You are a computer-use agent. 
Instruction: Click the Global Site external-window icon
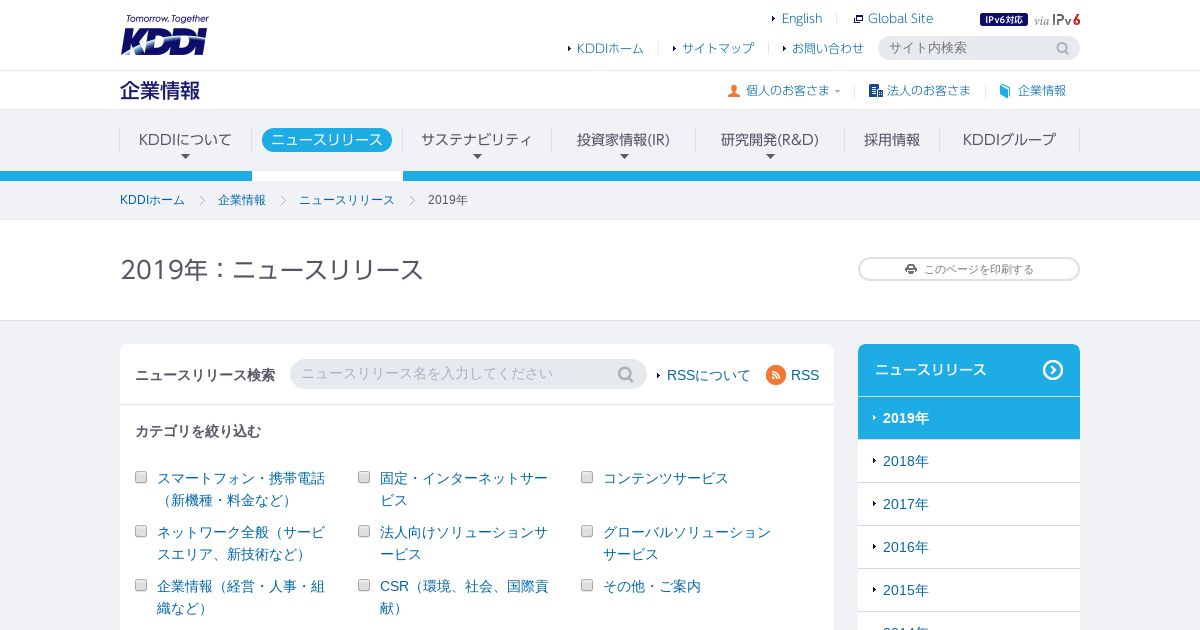click(858, 19)
